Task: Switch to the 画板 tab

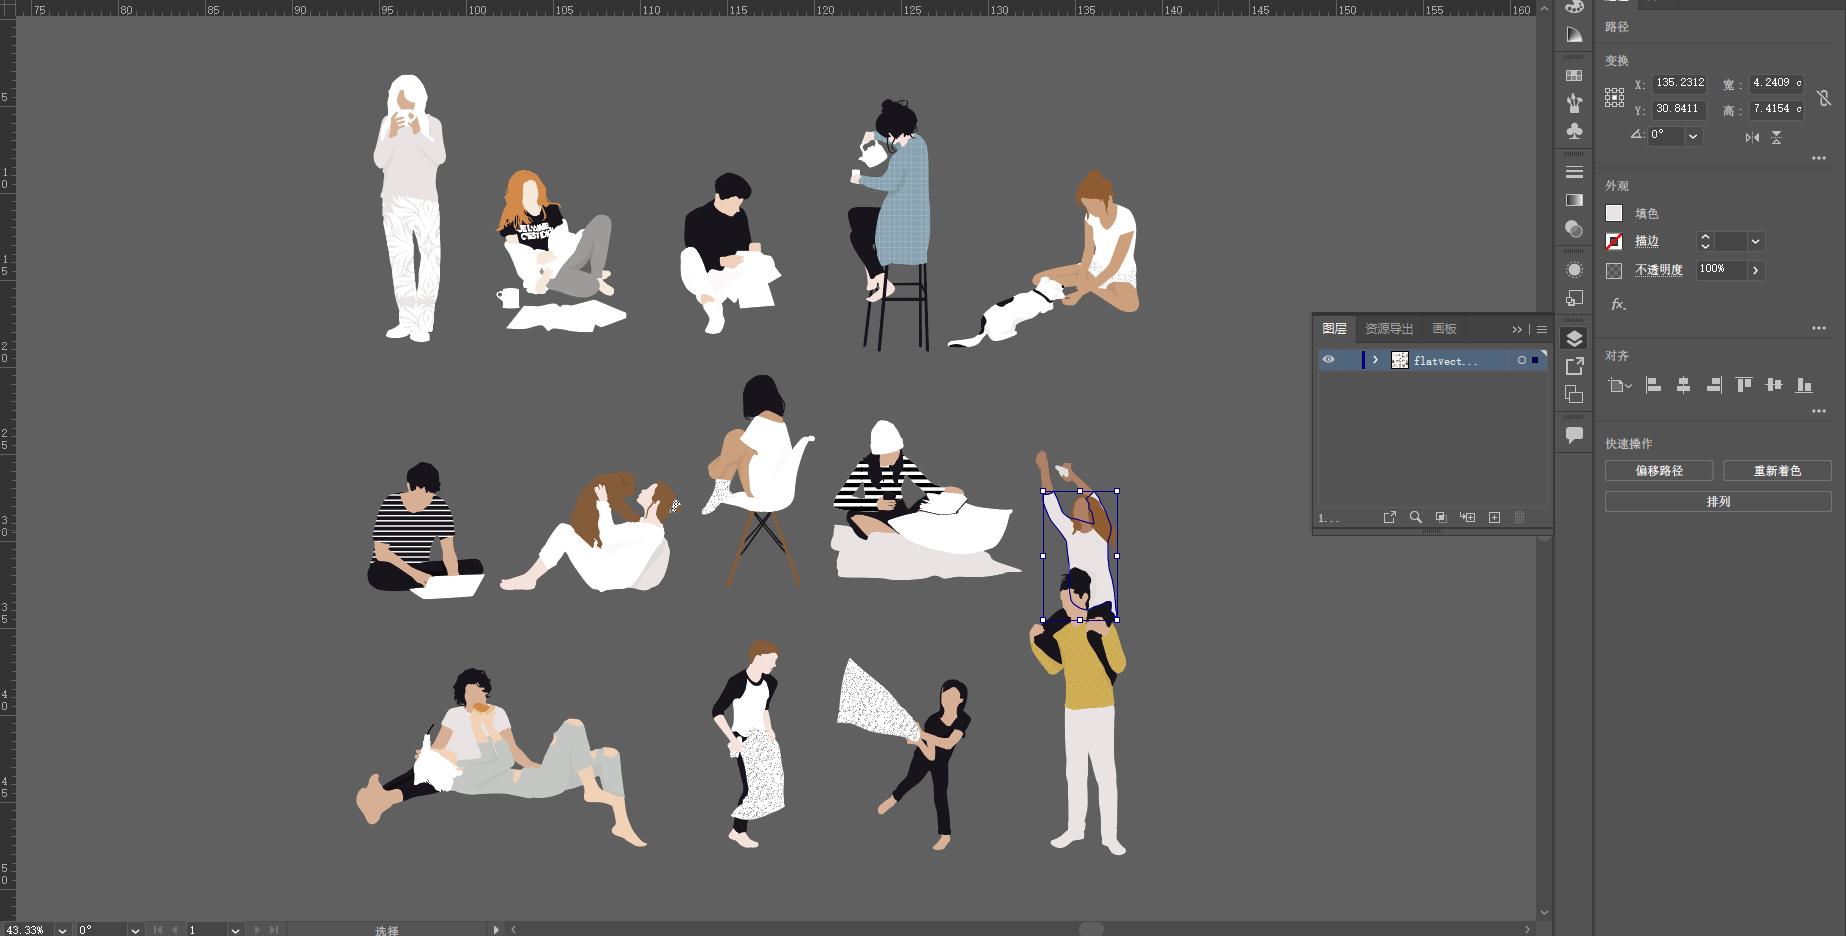Action: pyautogui.click(x=1444, y=329)
